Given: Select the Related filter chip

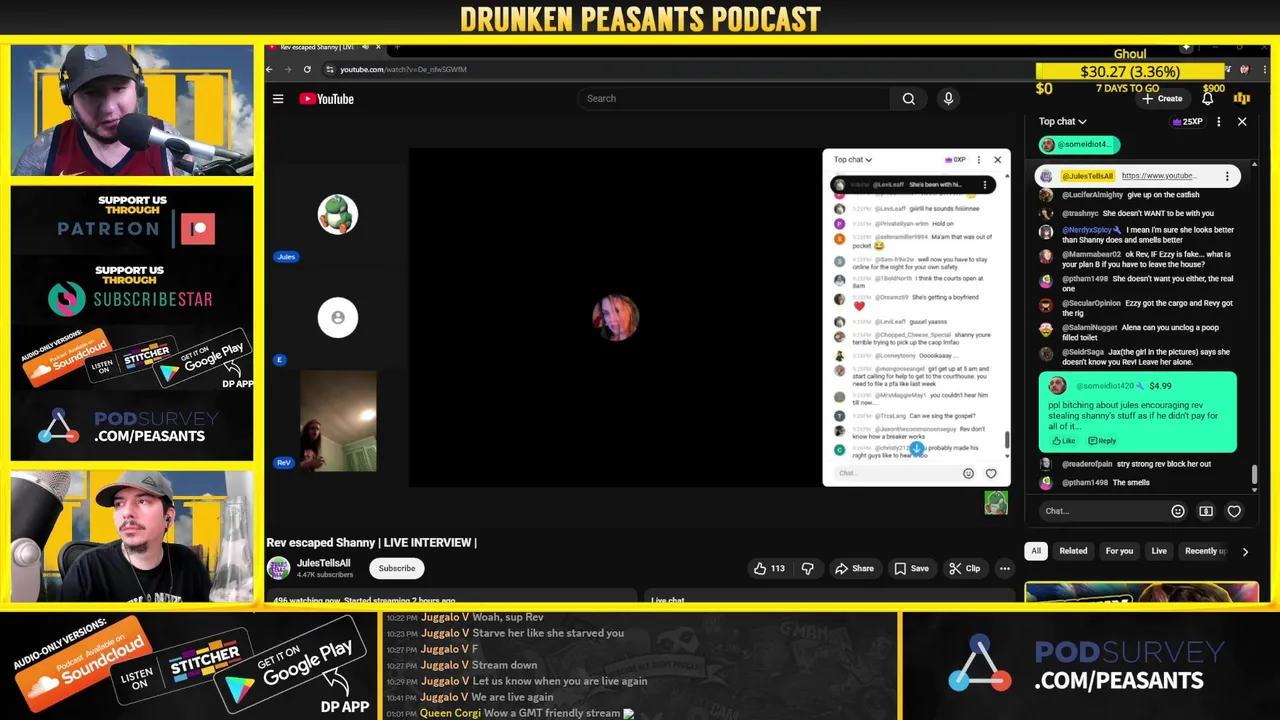Looking at the screenshot, I should tap(1073, 551).
